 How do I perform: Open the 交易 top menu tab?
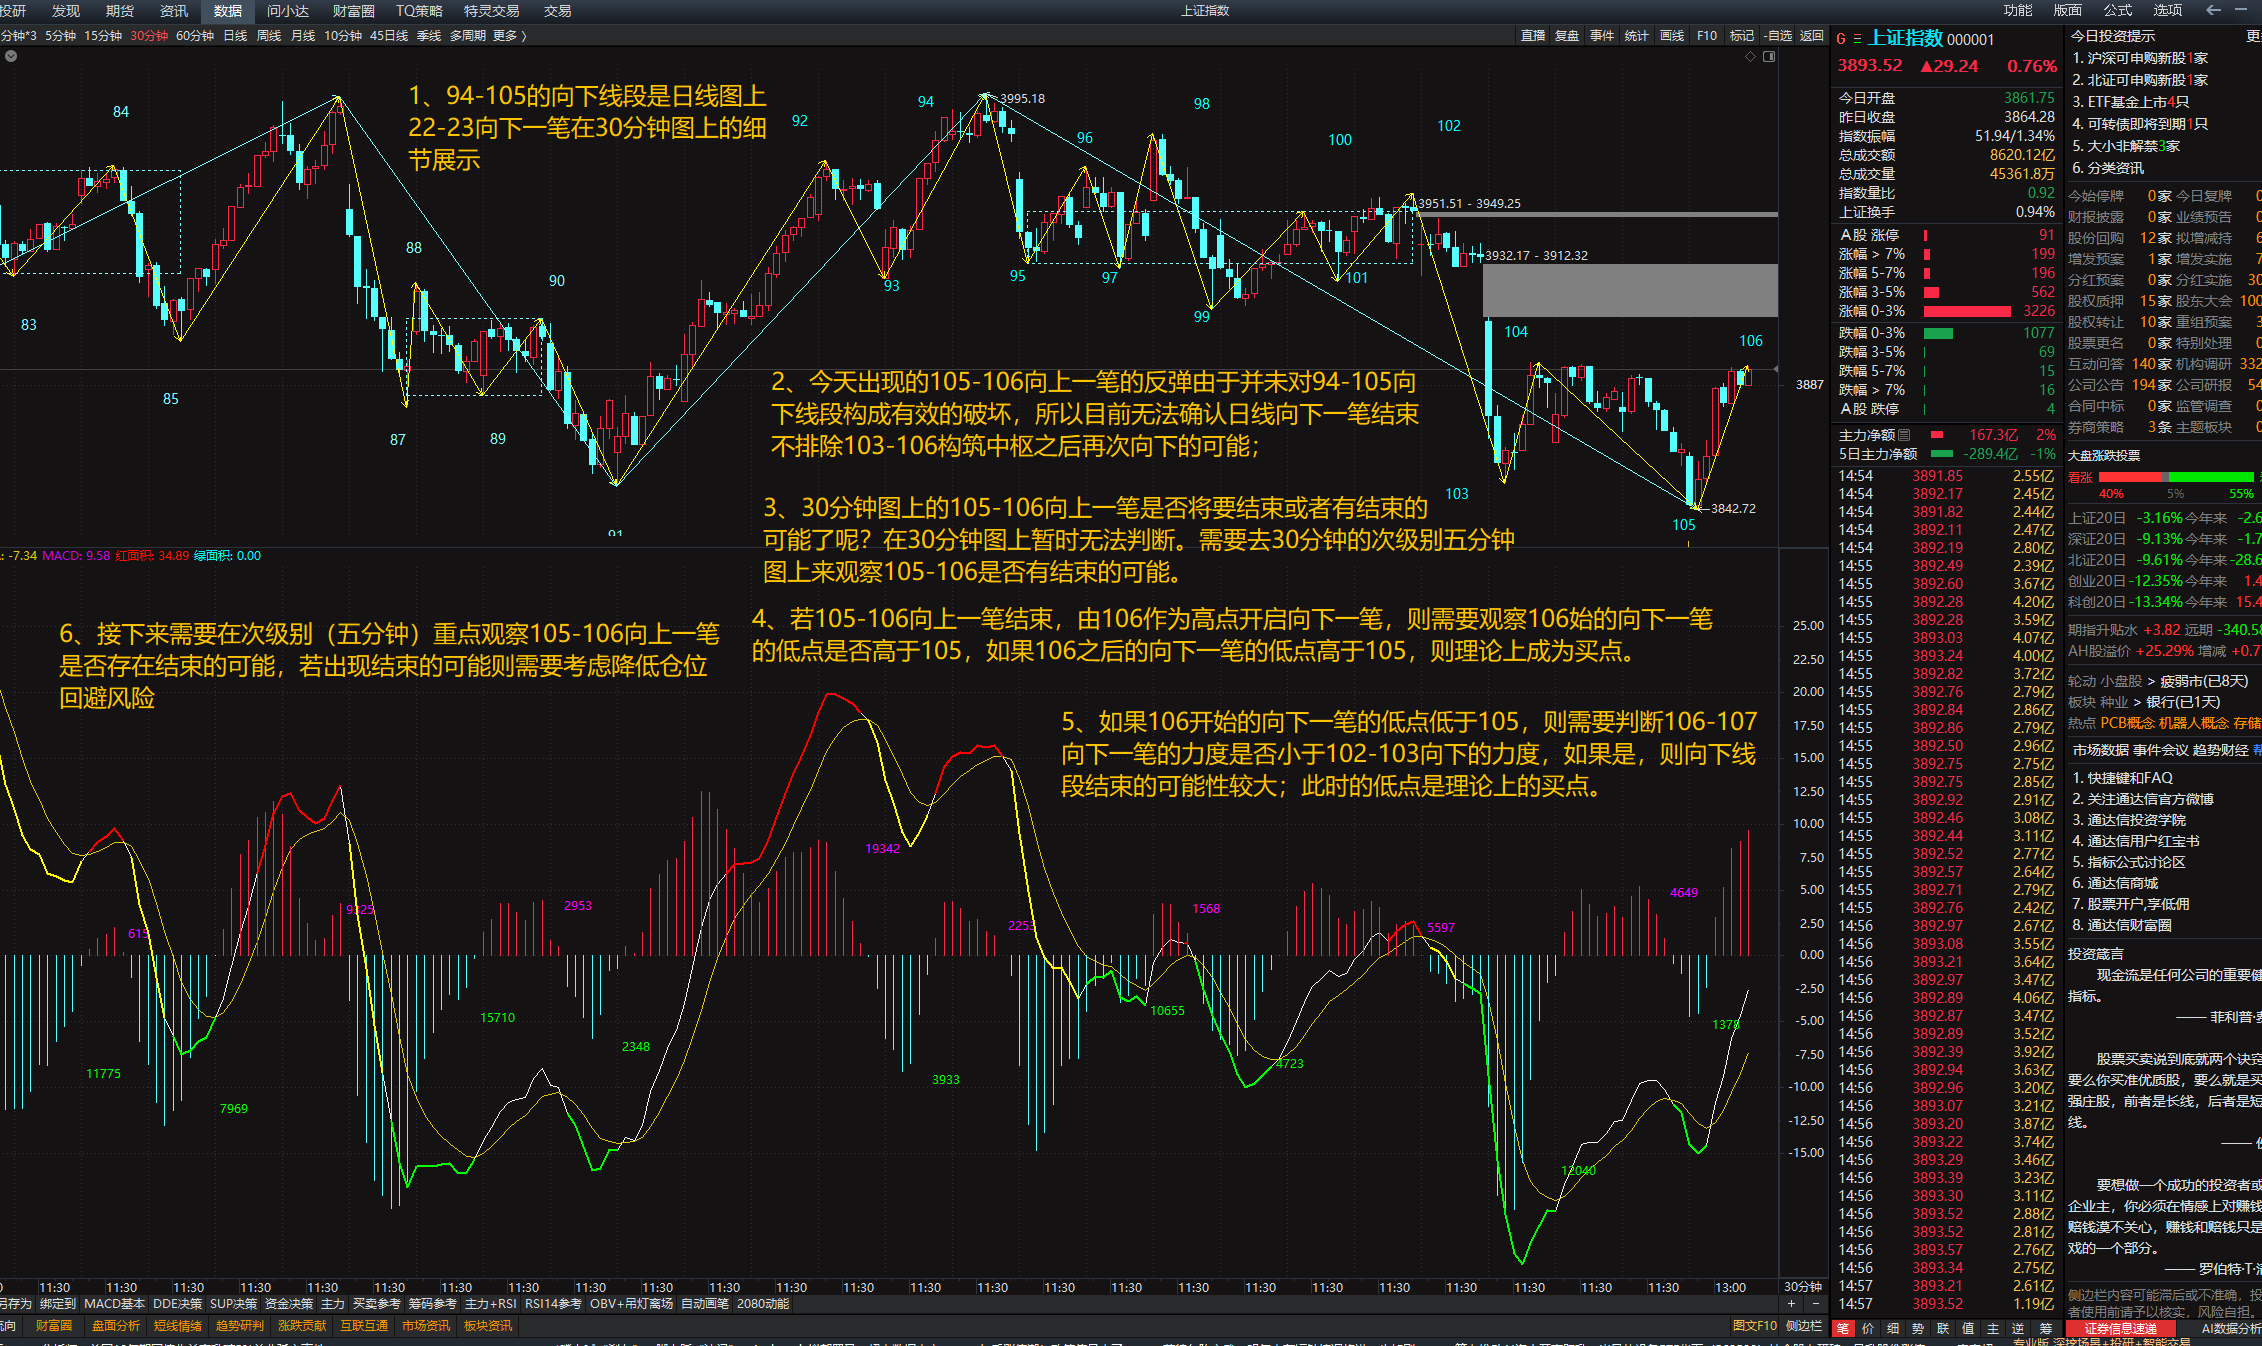coord(558,11)
